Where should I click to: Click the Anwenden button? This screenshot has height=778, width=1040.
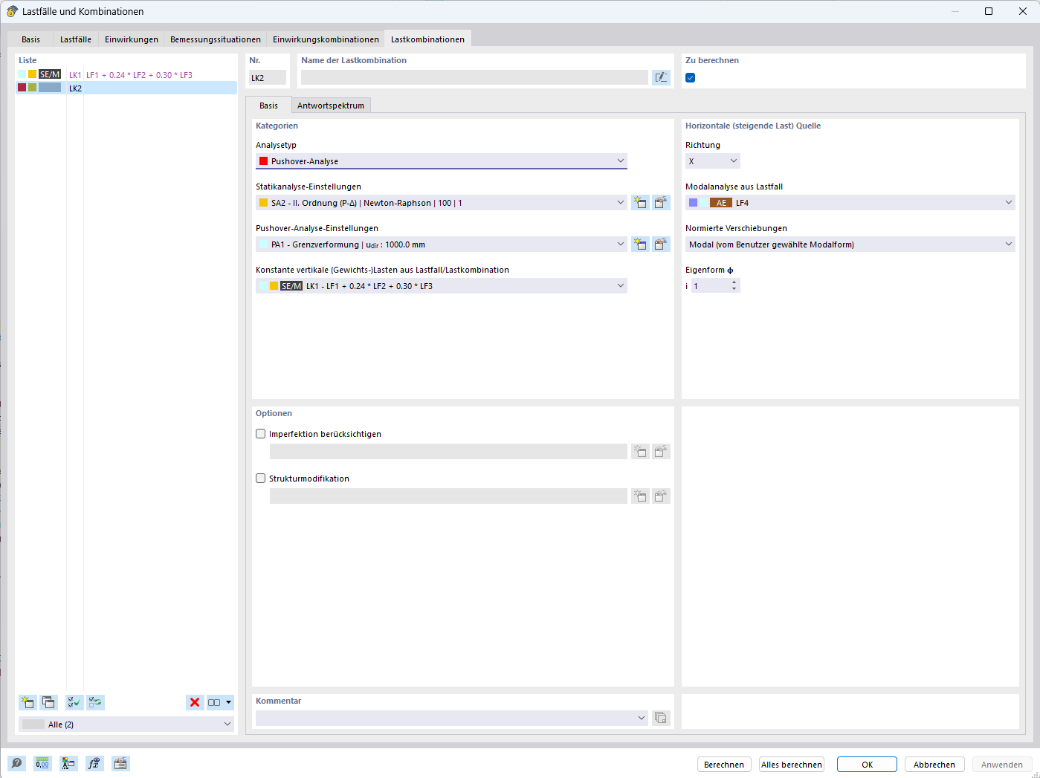[1002, 765]
